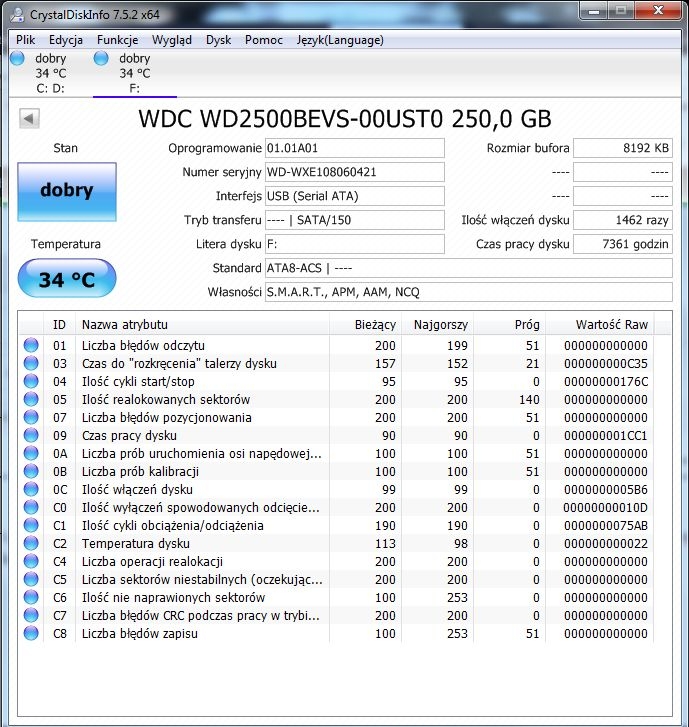Click status orb for attribute 0C power cycles
The width and height of the screenshot is (689, 727).
tap(31, 489)
